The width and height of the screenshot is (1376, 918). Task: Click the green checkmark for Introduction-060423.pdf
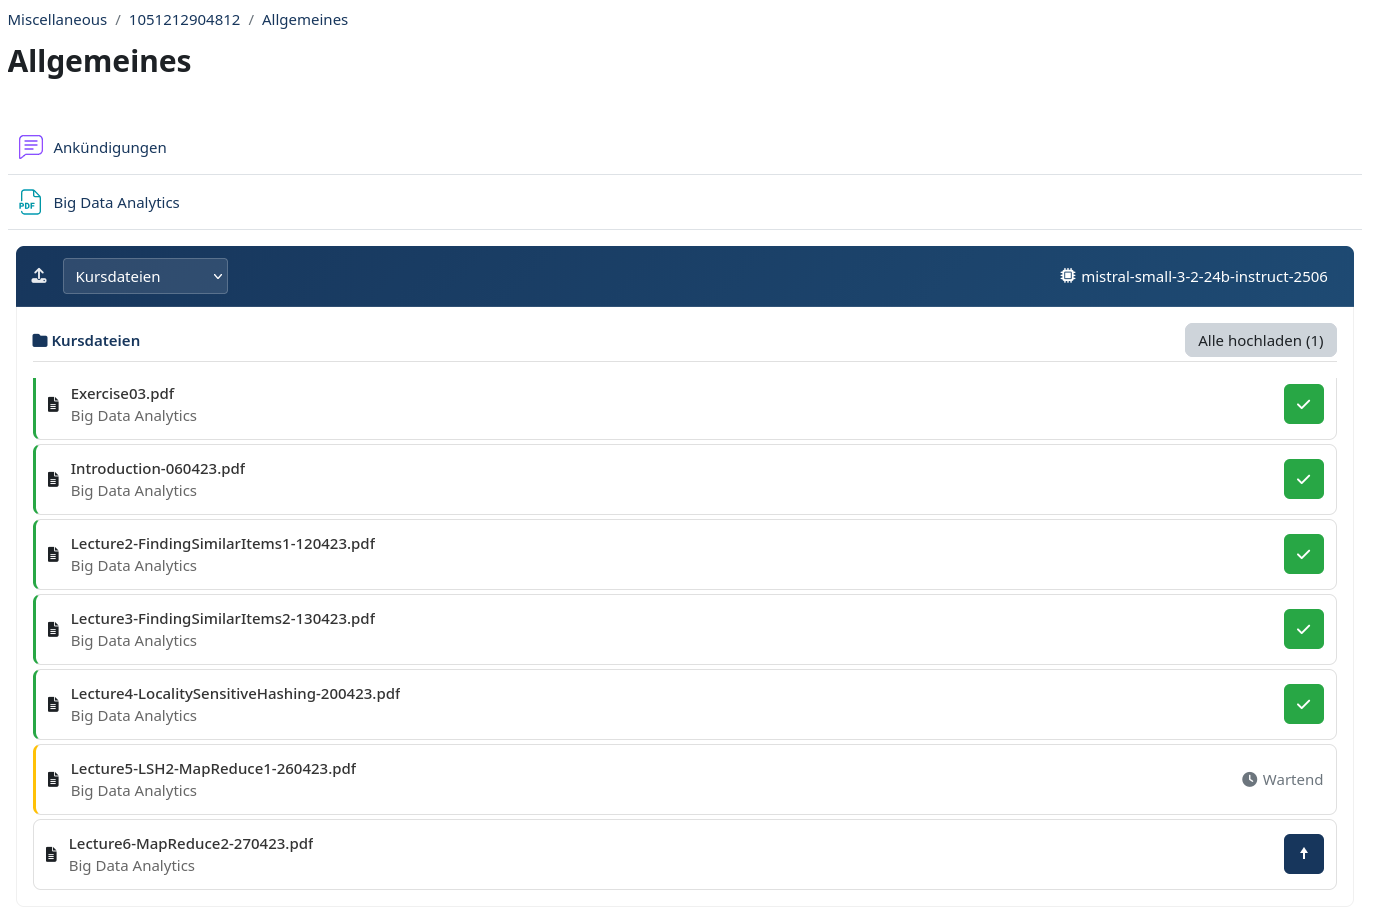1303,479
